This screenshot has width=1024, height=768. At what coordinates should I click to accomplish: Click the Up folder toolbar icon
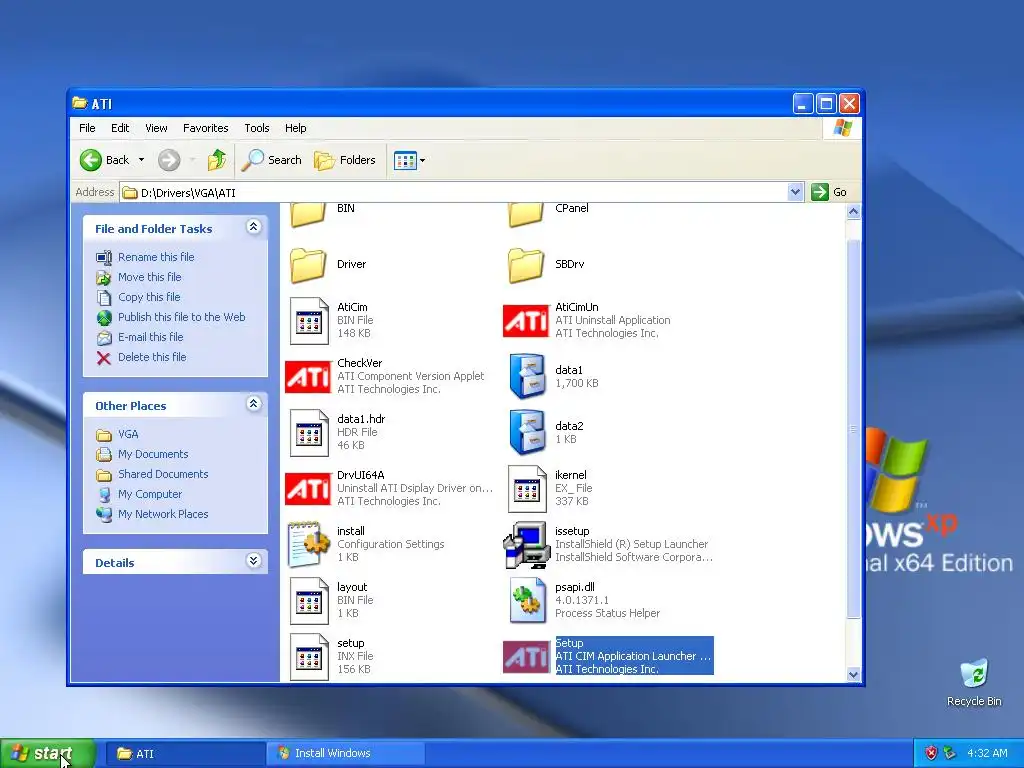pyautogui.click(x=217, y=160)
